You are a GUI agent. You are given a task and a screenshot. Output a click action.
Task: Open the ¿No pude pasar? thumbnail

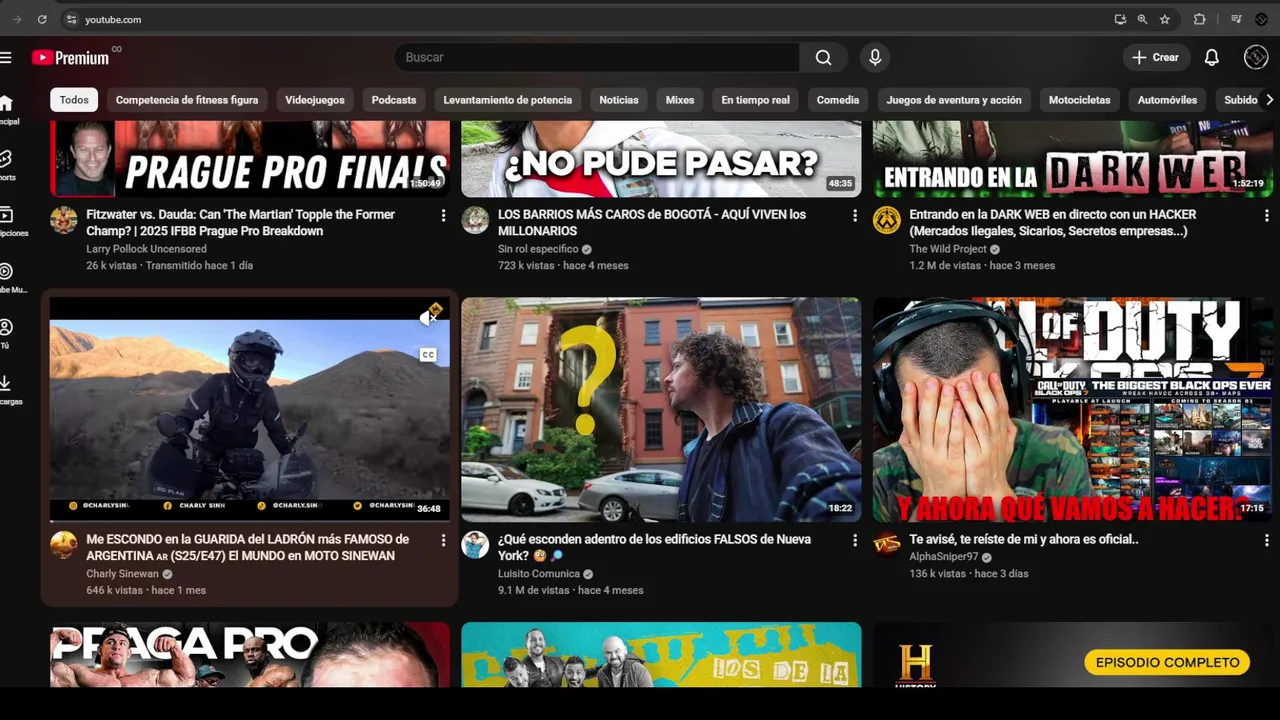(661, 159)
